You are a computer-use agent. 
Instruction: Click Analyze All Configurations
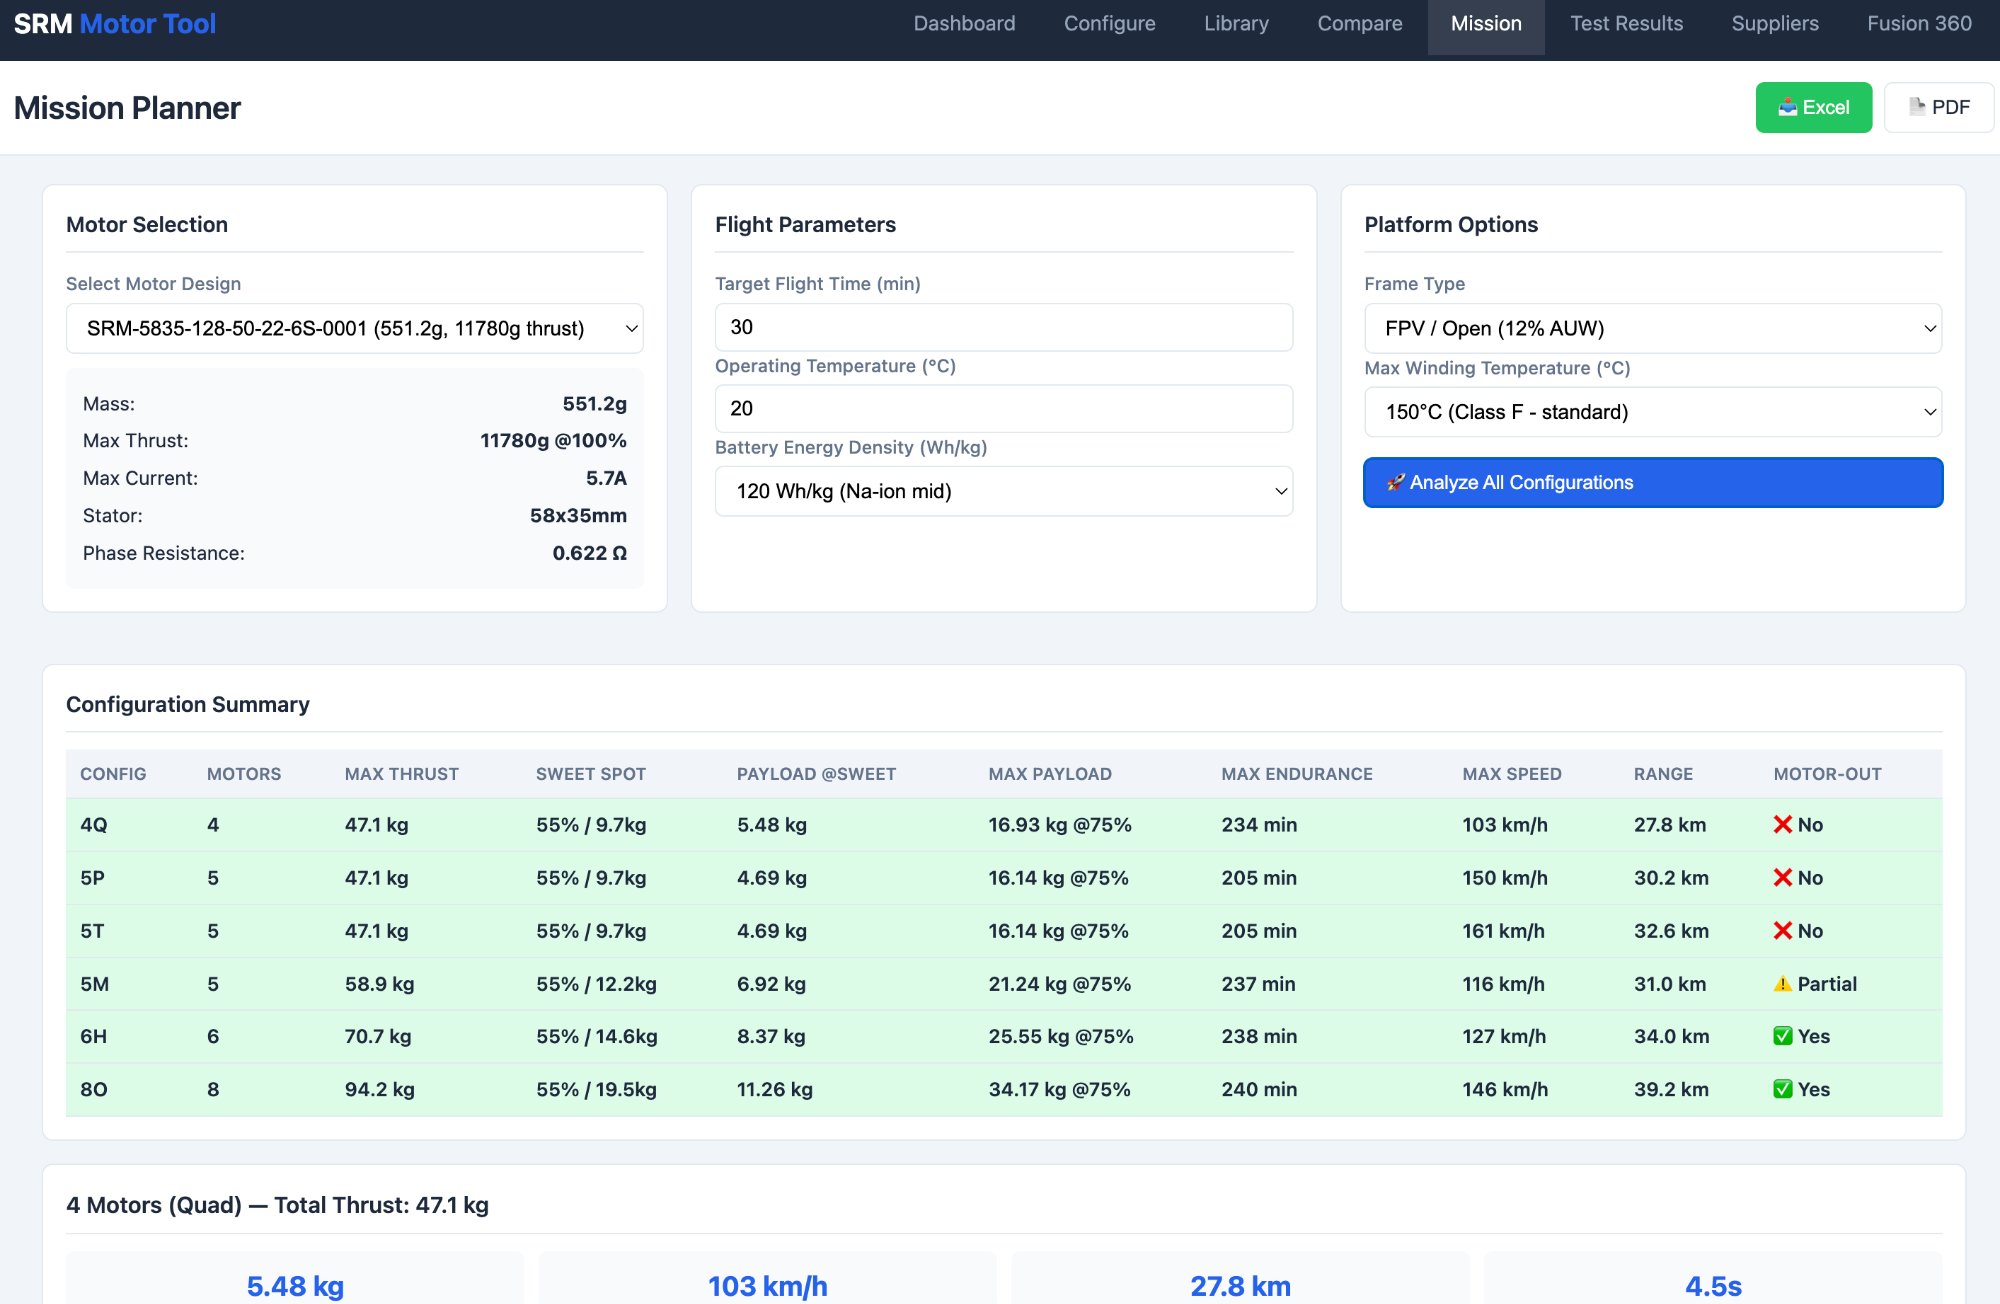(x=1652, y=482)
